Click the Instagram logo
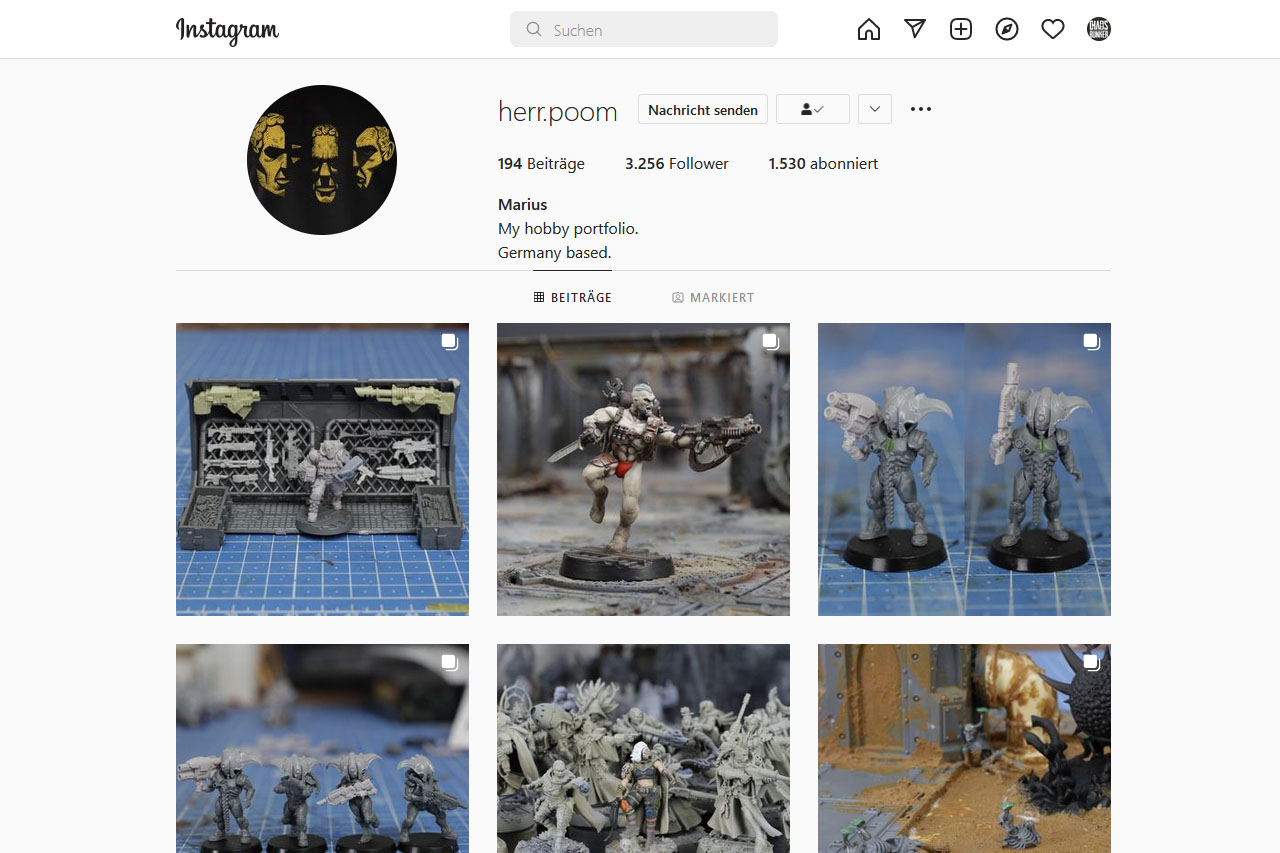This screenshot has height=853, width=1280. pyautogui.click(x=227, y=30)
